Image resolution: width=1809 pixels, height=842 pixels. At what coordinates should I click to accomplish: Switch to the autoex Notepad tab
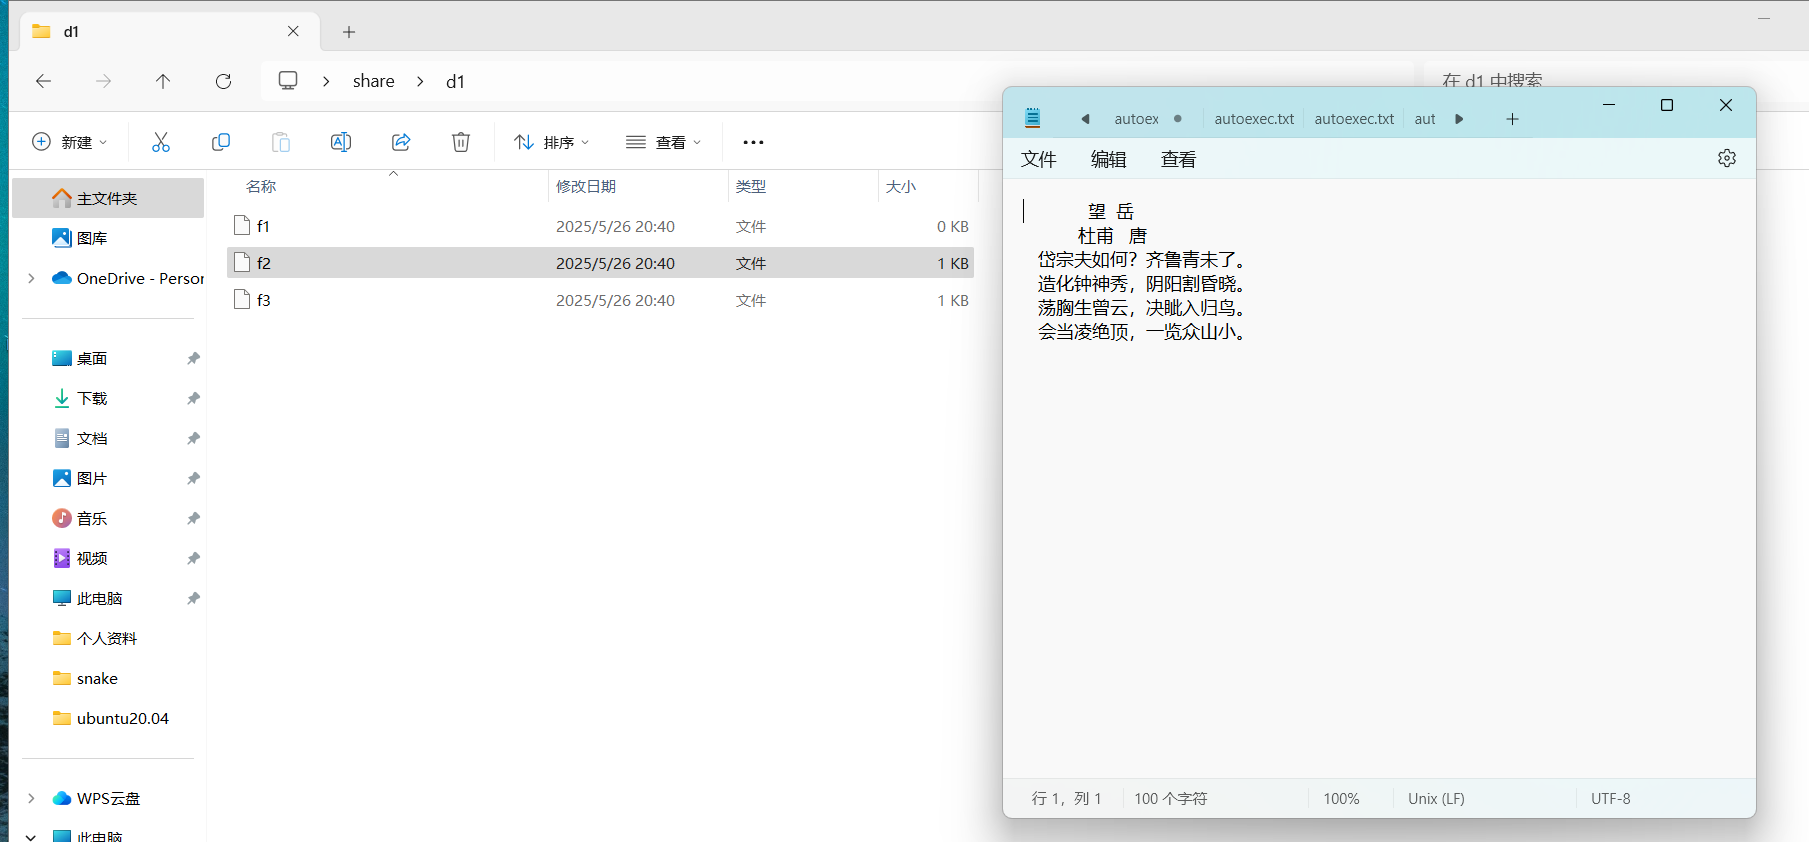[x=1137, y=119]
